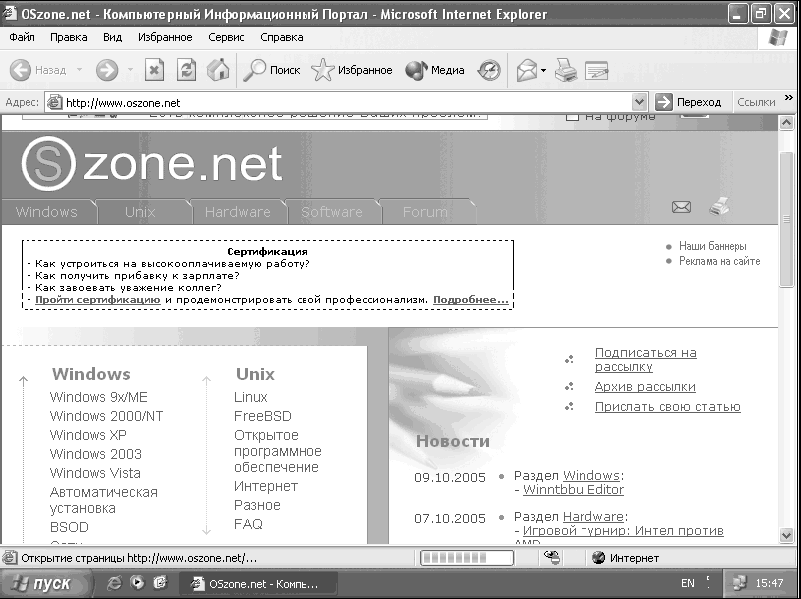801x599 pixels.
Task: Click the printer icon on OSzone page header
Action: pyautogui.click(x=719, y=206)
